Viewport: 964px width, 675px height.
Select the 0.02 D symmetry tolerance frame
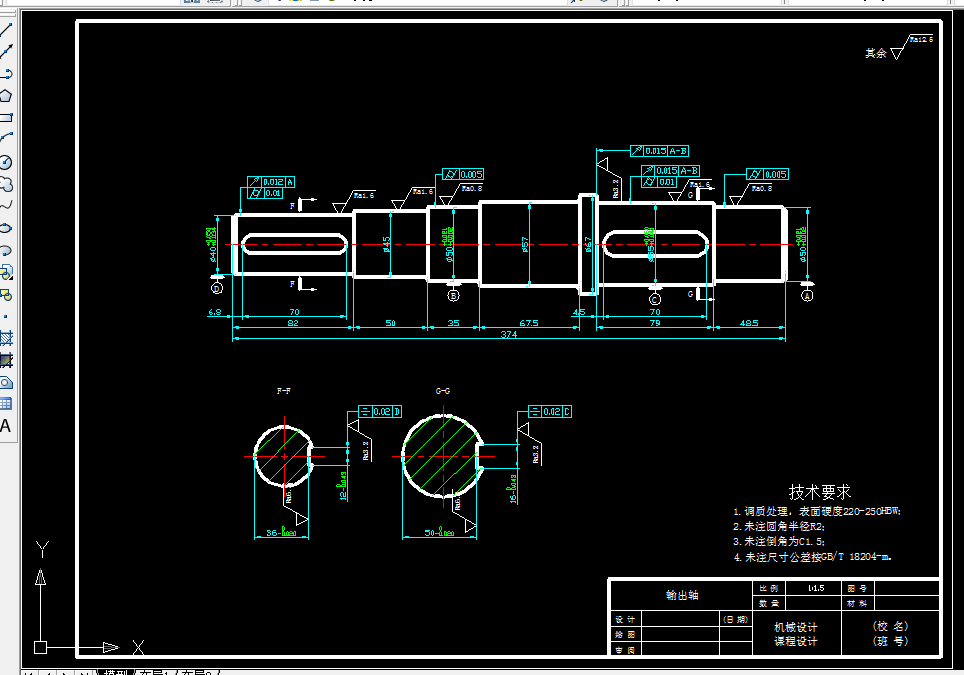pos(380,411)
